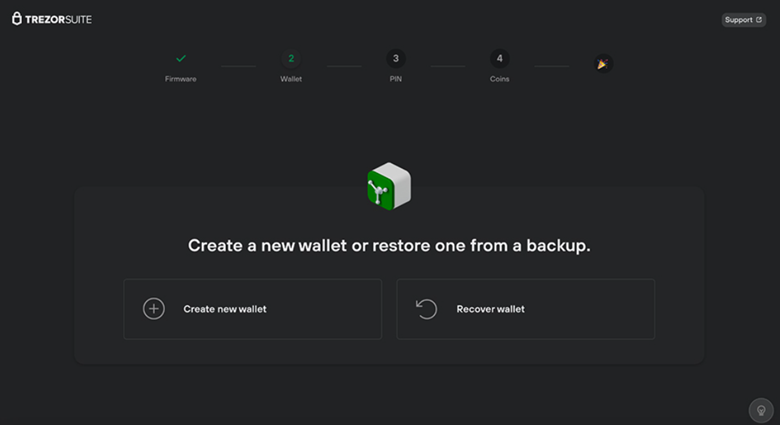Click the 'Create a new wallet or restore' heading
Viewport: 780px width, 425px height.
389,245
